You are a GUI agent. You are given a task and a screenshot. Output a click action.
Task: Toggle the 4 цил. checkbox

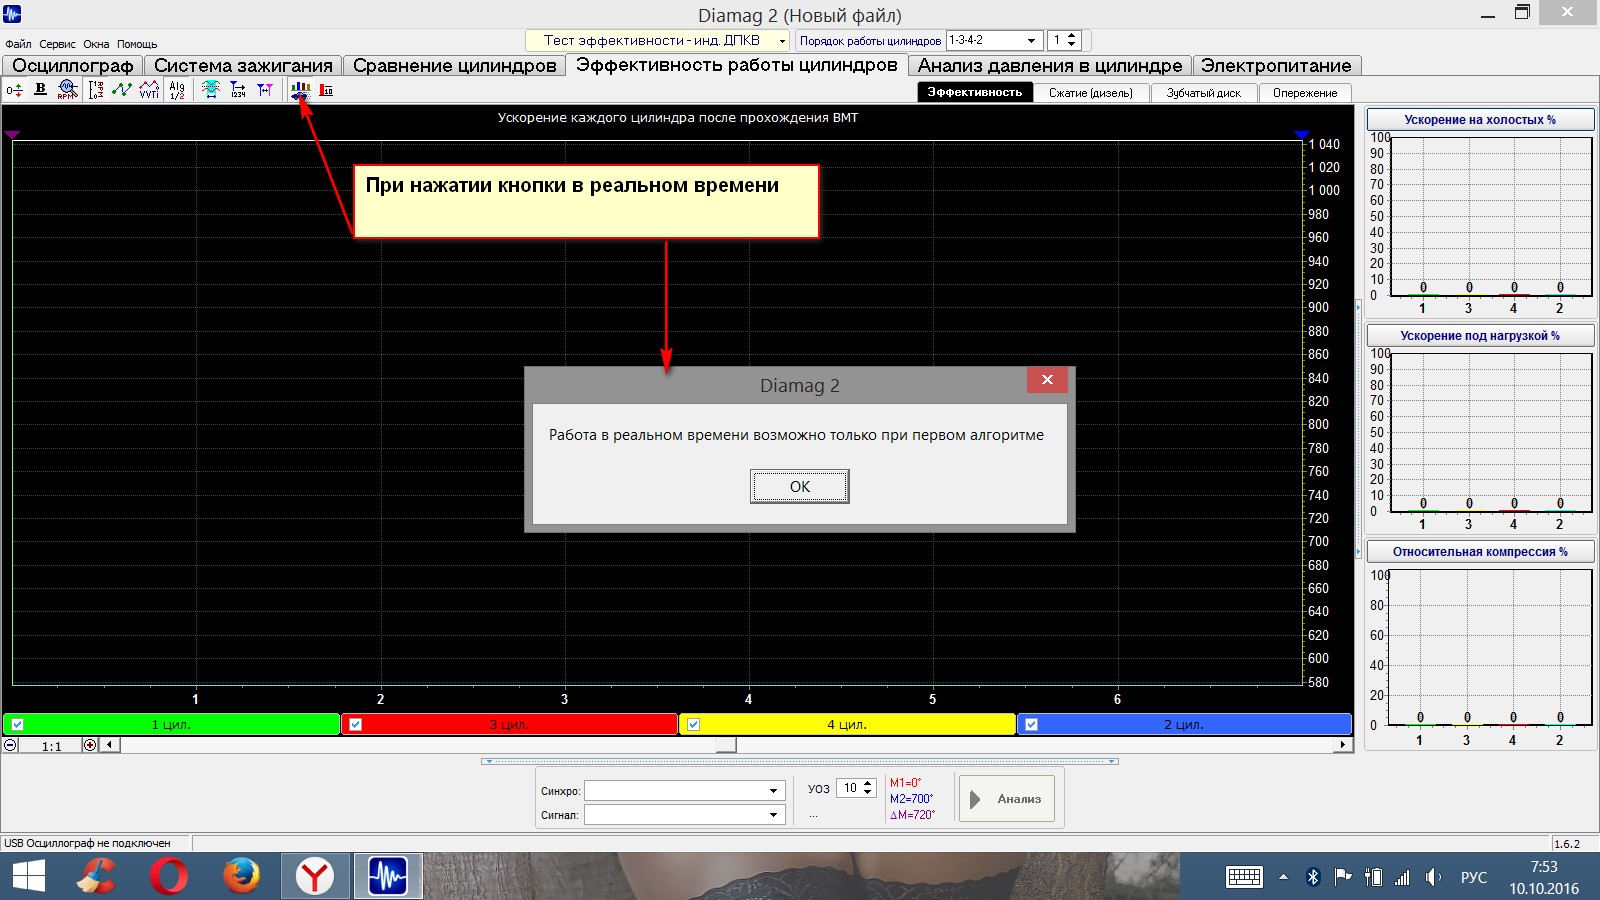click(x=693, y=725)
